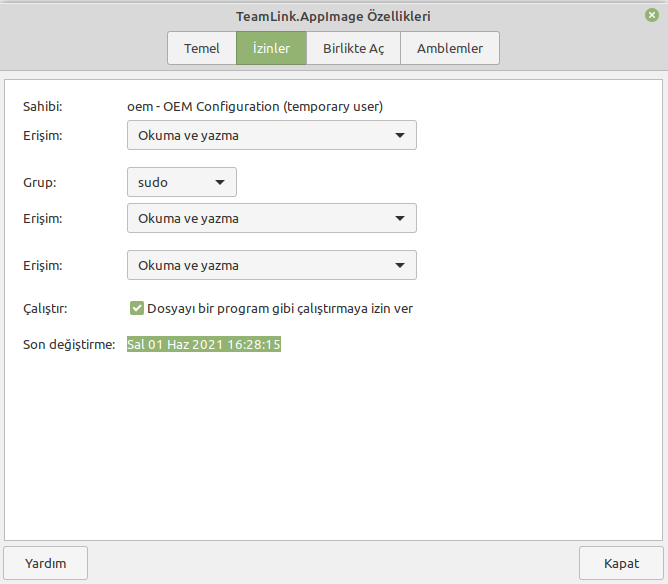Click the highlighted Son değiştirme date
Image resolution: width=668 pixels, height=584 pixels.
tap(204, 345)
